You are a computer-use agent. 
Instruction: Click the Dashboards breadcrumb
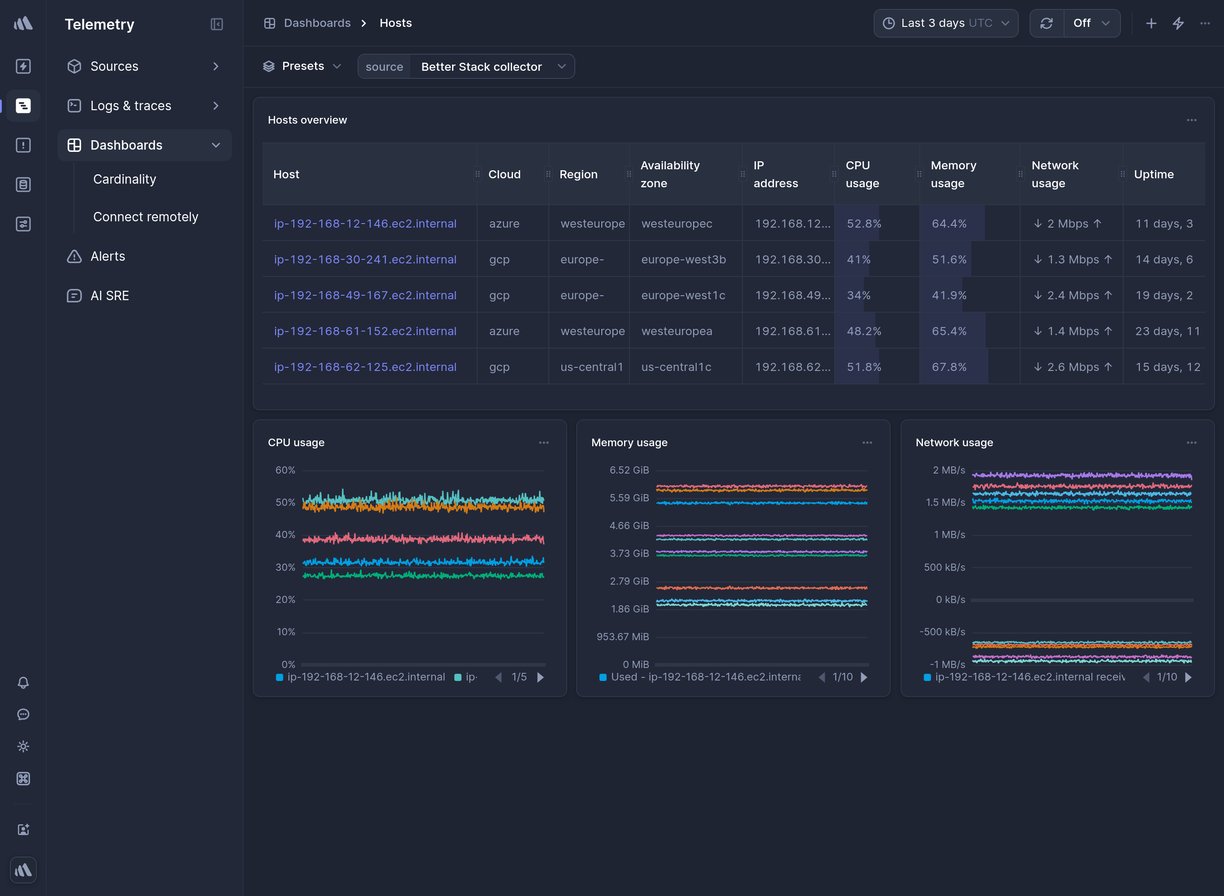318,22
